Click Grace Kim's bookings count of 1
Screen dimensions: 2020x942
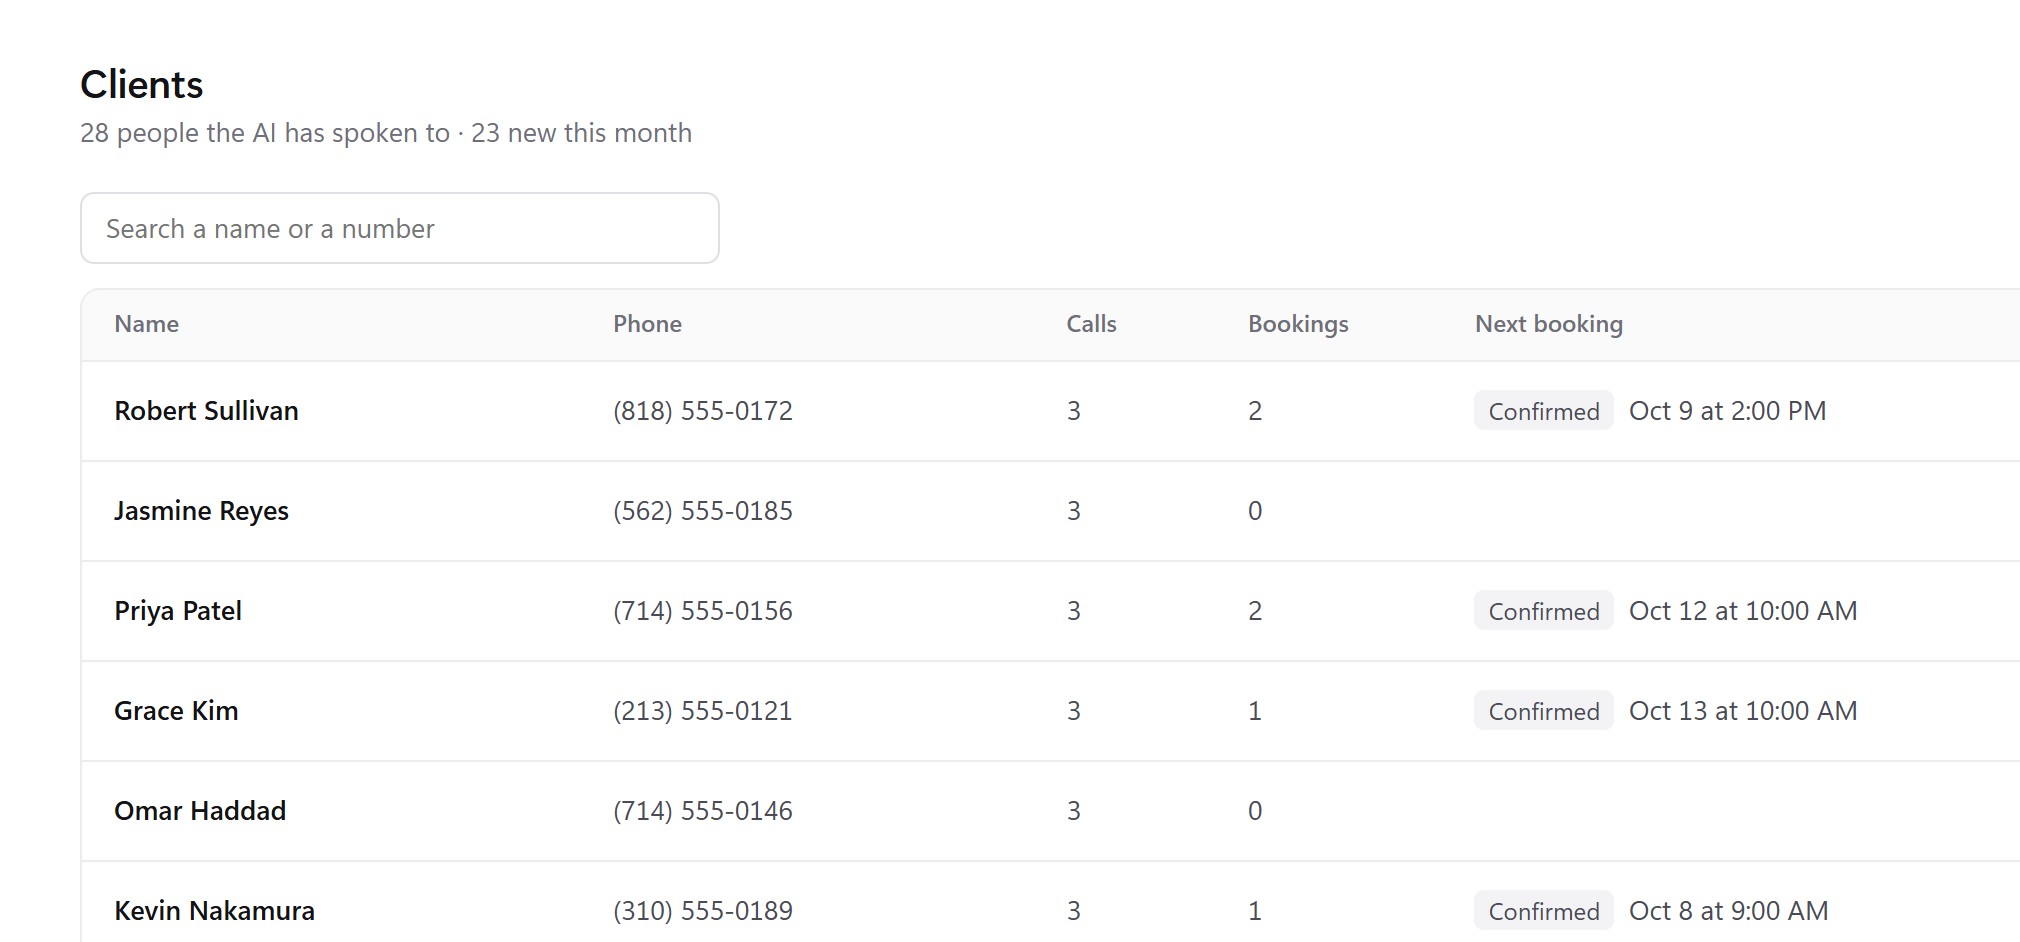click(x=1255, y=711)
